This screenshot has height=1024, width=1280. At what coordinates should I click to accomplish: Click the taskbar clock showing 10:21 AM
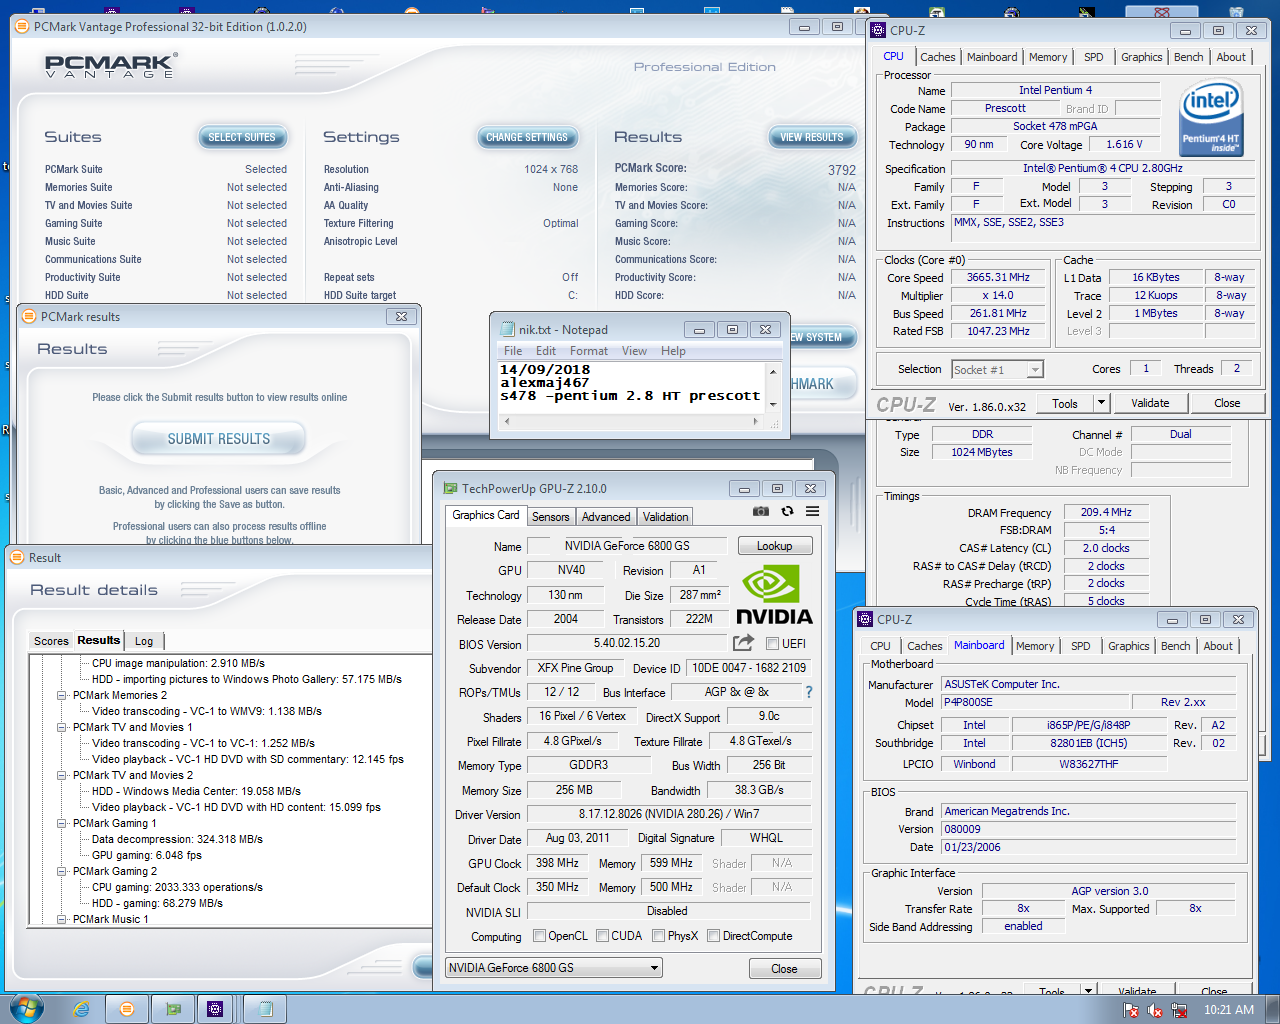1229,1010
